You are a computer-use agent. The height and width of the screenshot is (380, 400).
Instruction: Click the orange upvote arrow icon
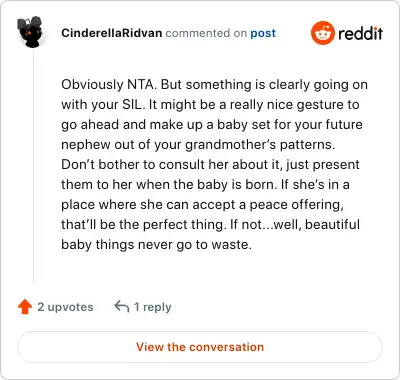[x=25, y=307]
